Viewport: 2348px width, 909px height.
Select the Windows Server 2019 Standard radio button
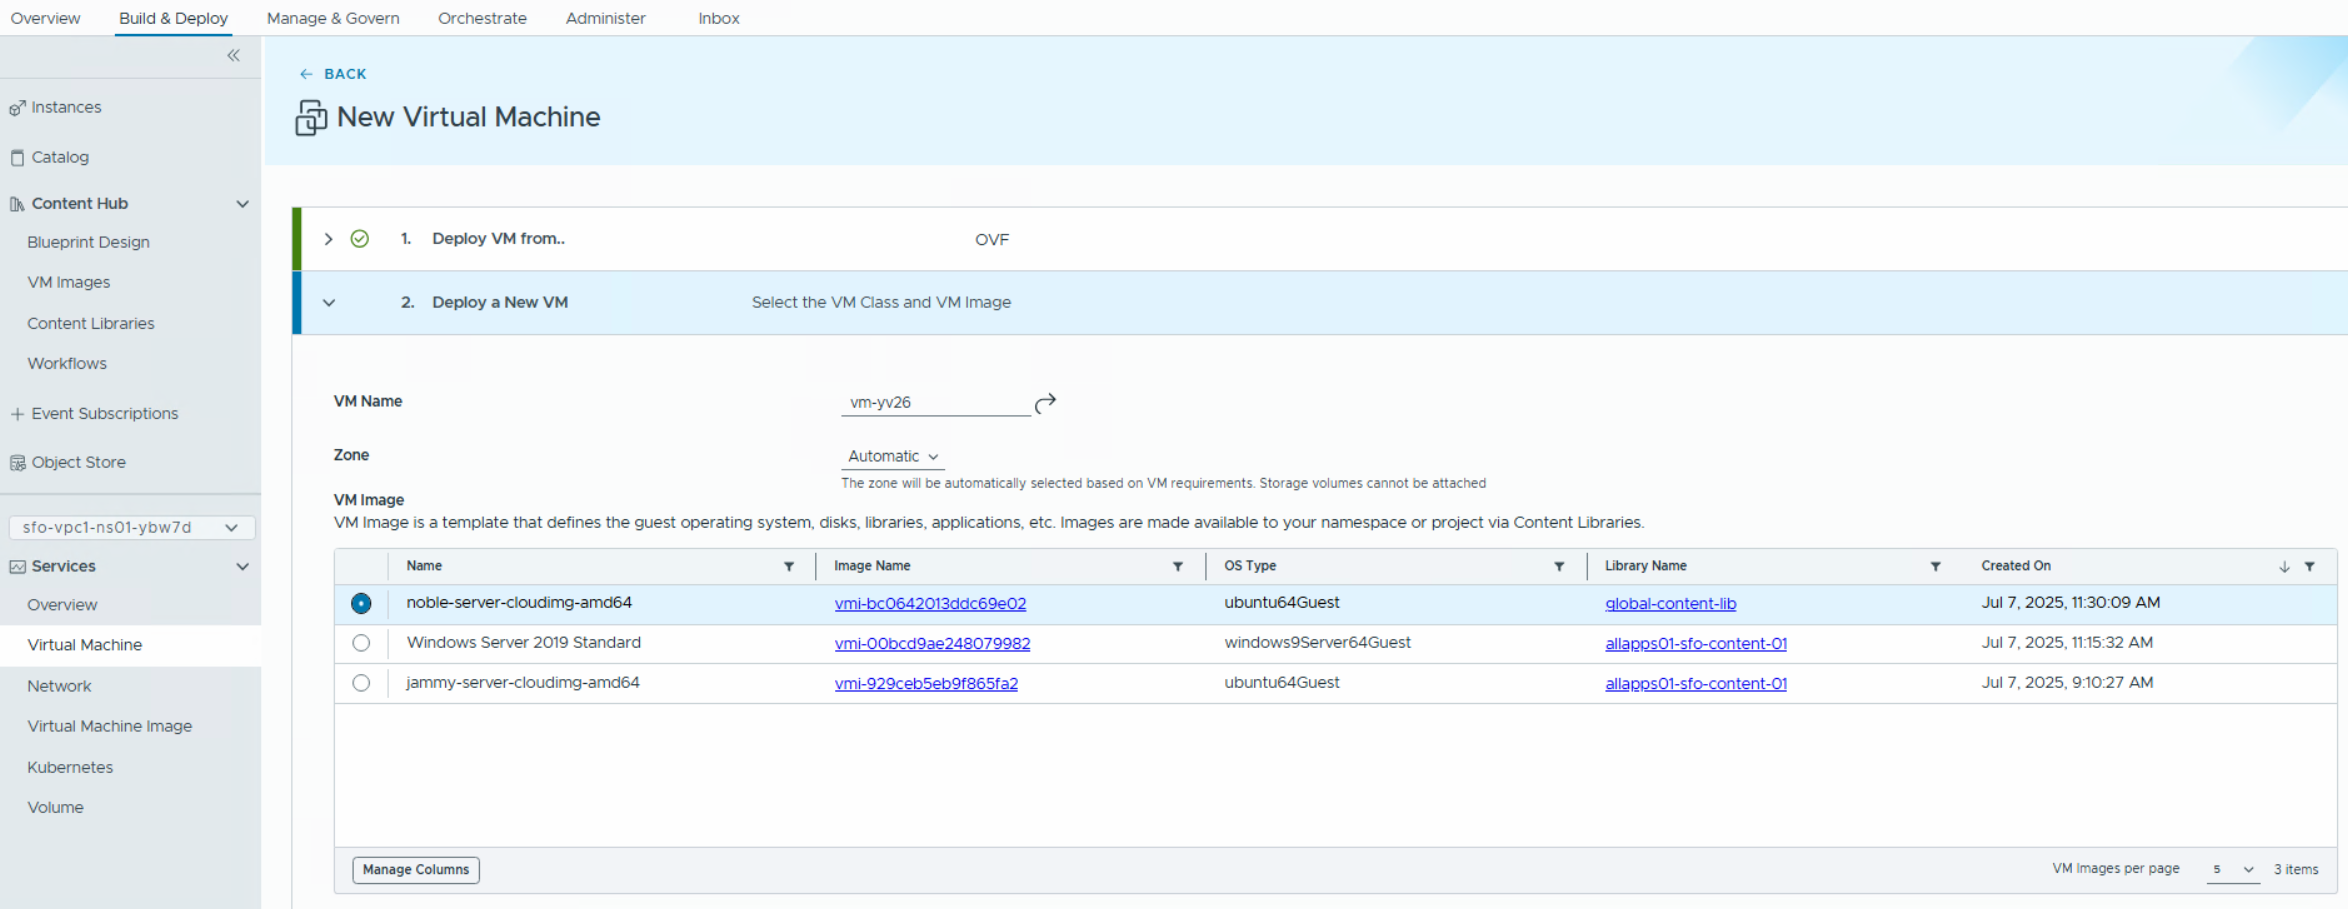[x=361, y=643]
